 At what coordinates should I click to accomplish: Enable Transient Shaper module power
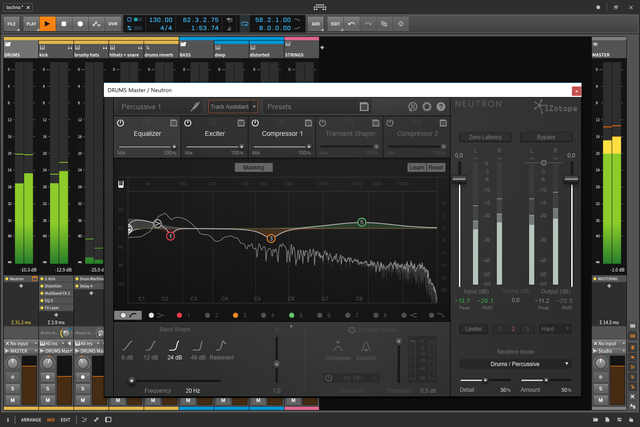coord(322,123)
